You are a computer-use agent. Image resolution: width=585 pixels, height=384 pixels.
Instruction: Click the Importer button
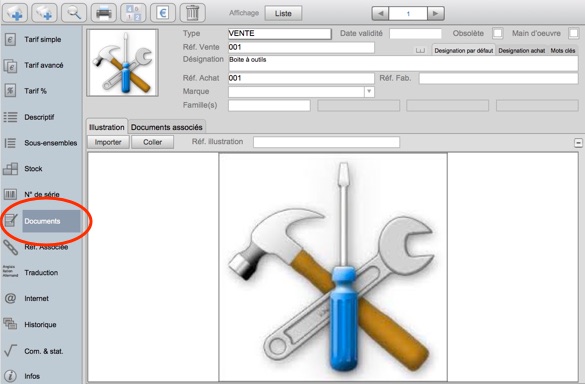(x=108, y=142)
